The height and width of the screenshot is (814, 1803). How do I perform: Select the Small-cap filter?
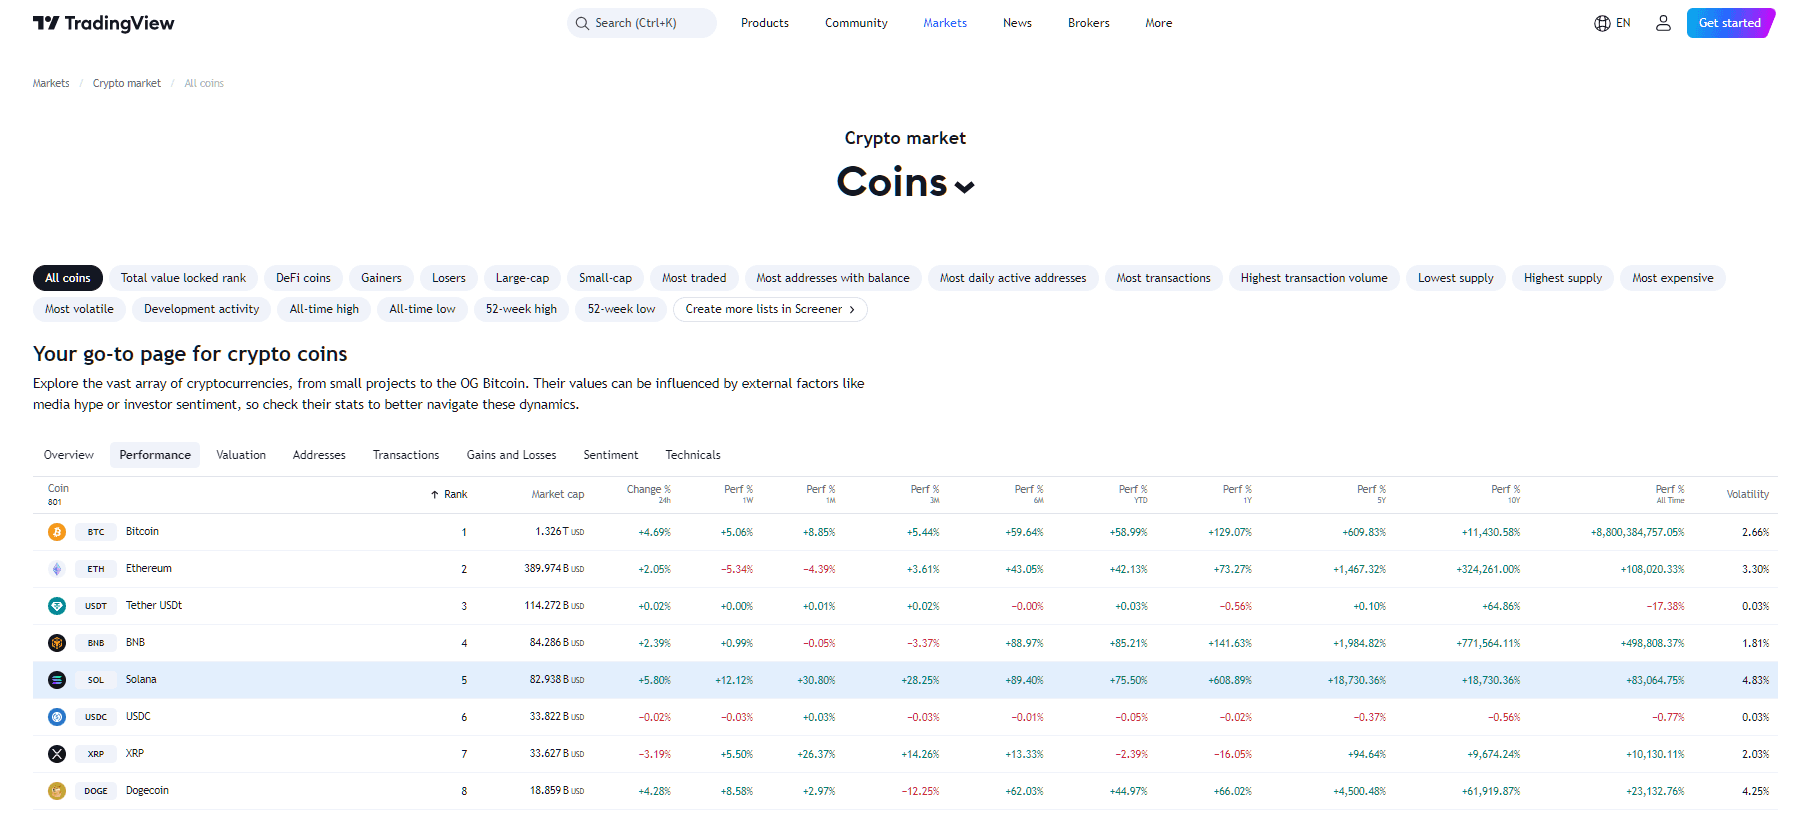[605, 278]
